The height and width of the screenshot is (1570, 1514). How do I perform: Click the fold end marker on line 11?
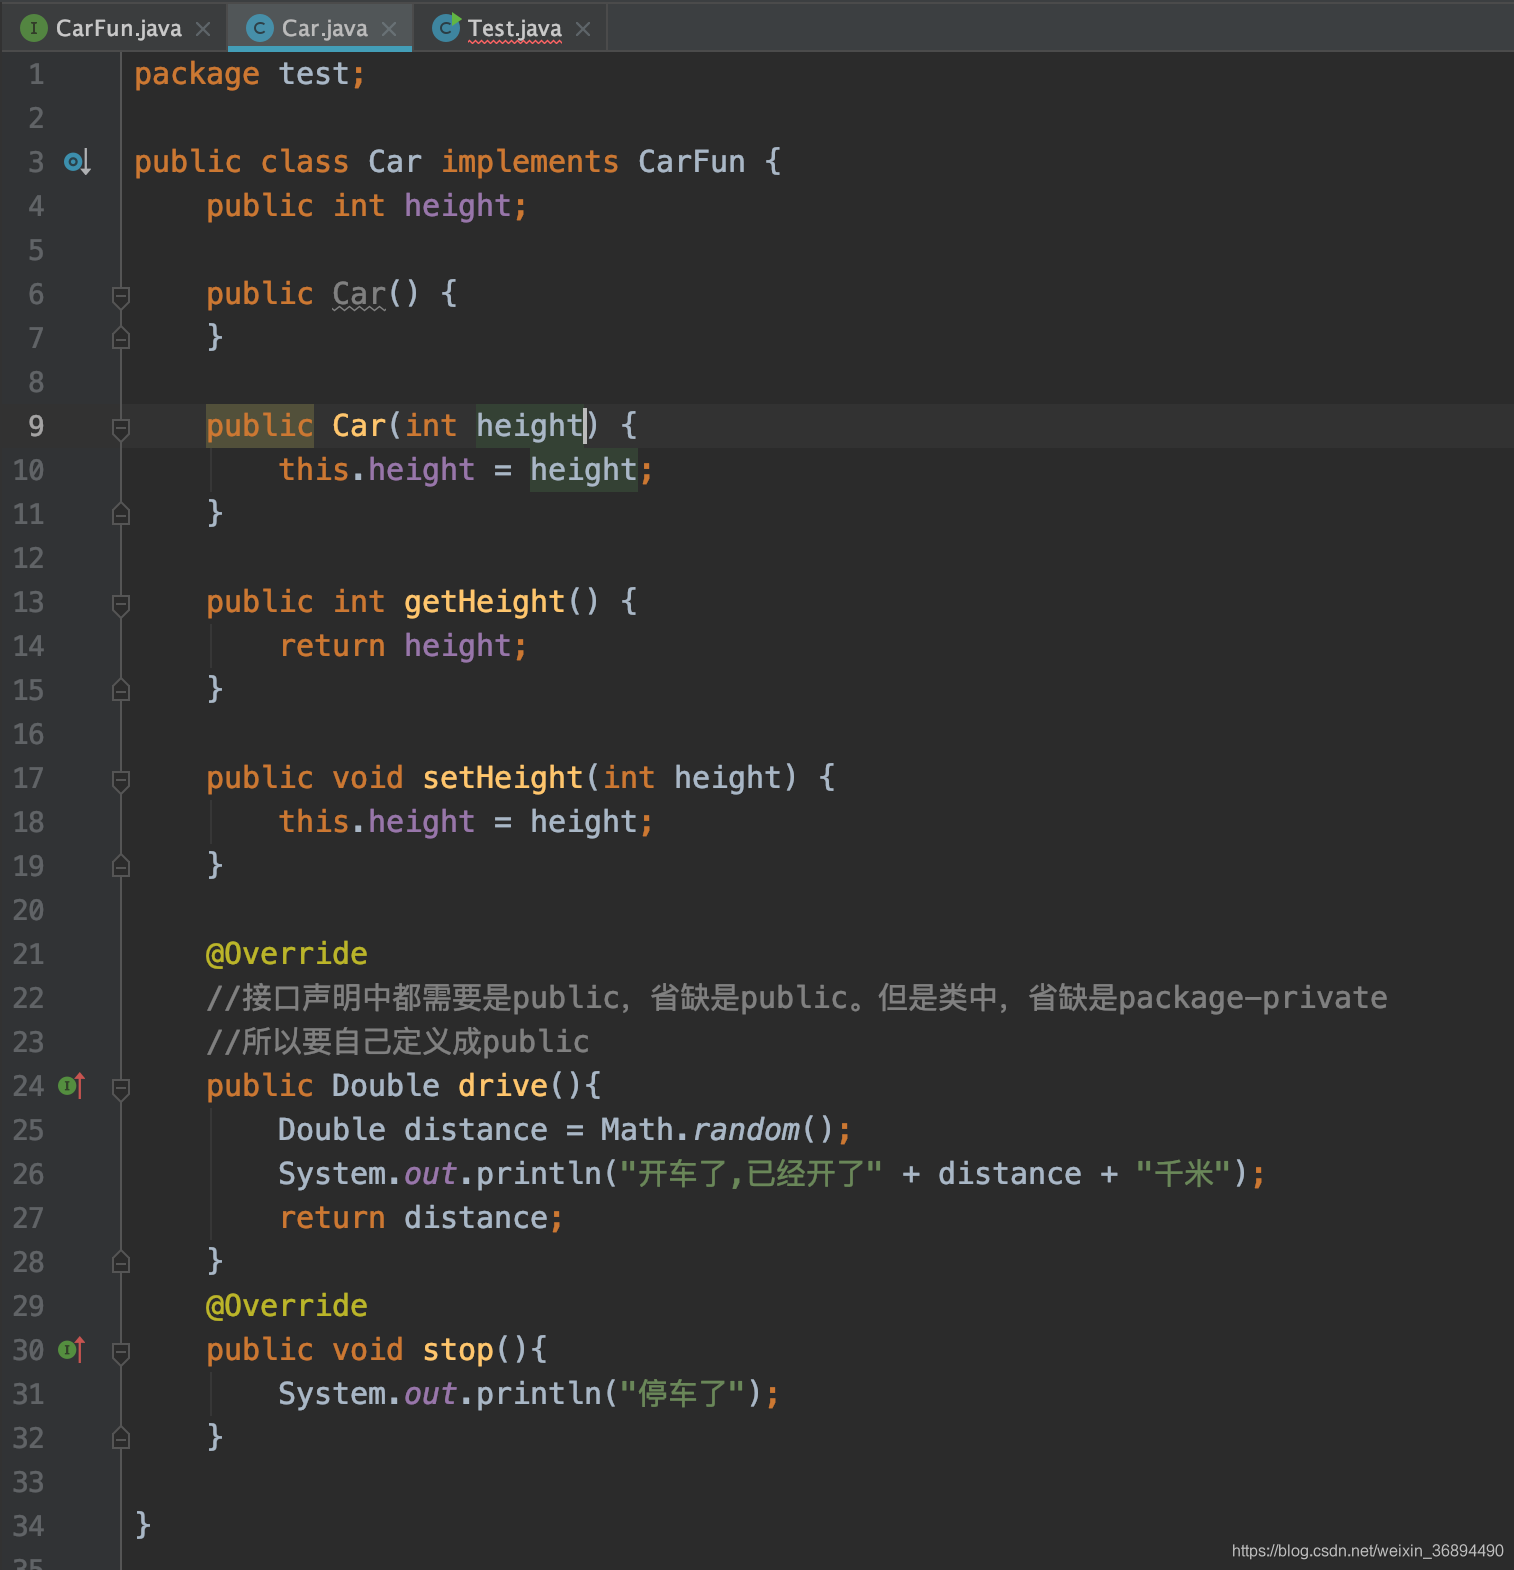(121, 514)
